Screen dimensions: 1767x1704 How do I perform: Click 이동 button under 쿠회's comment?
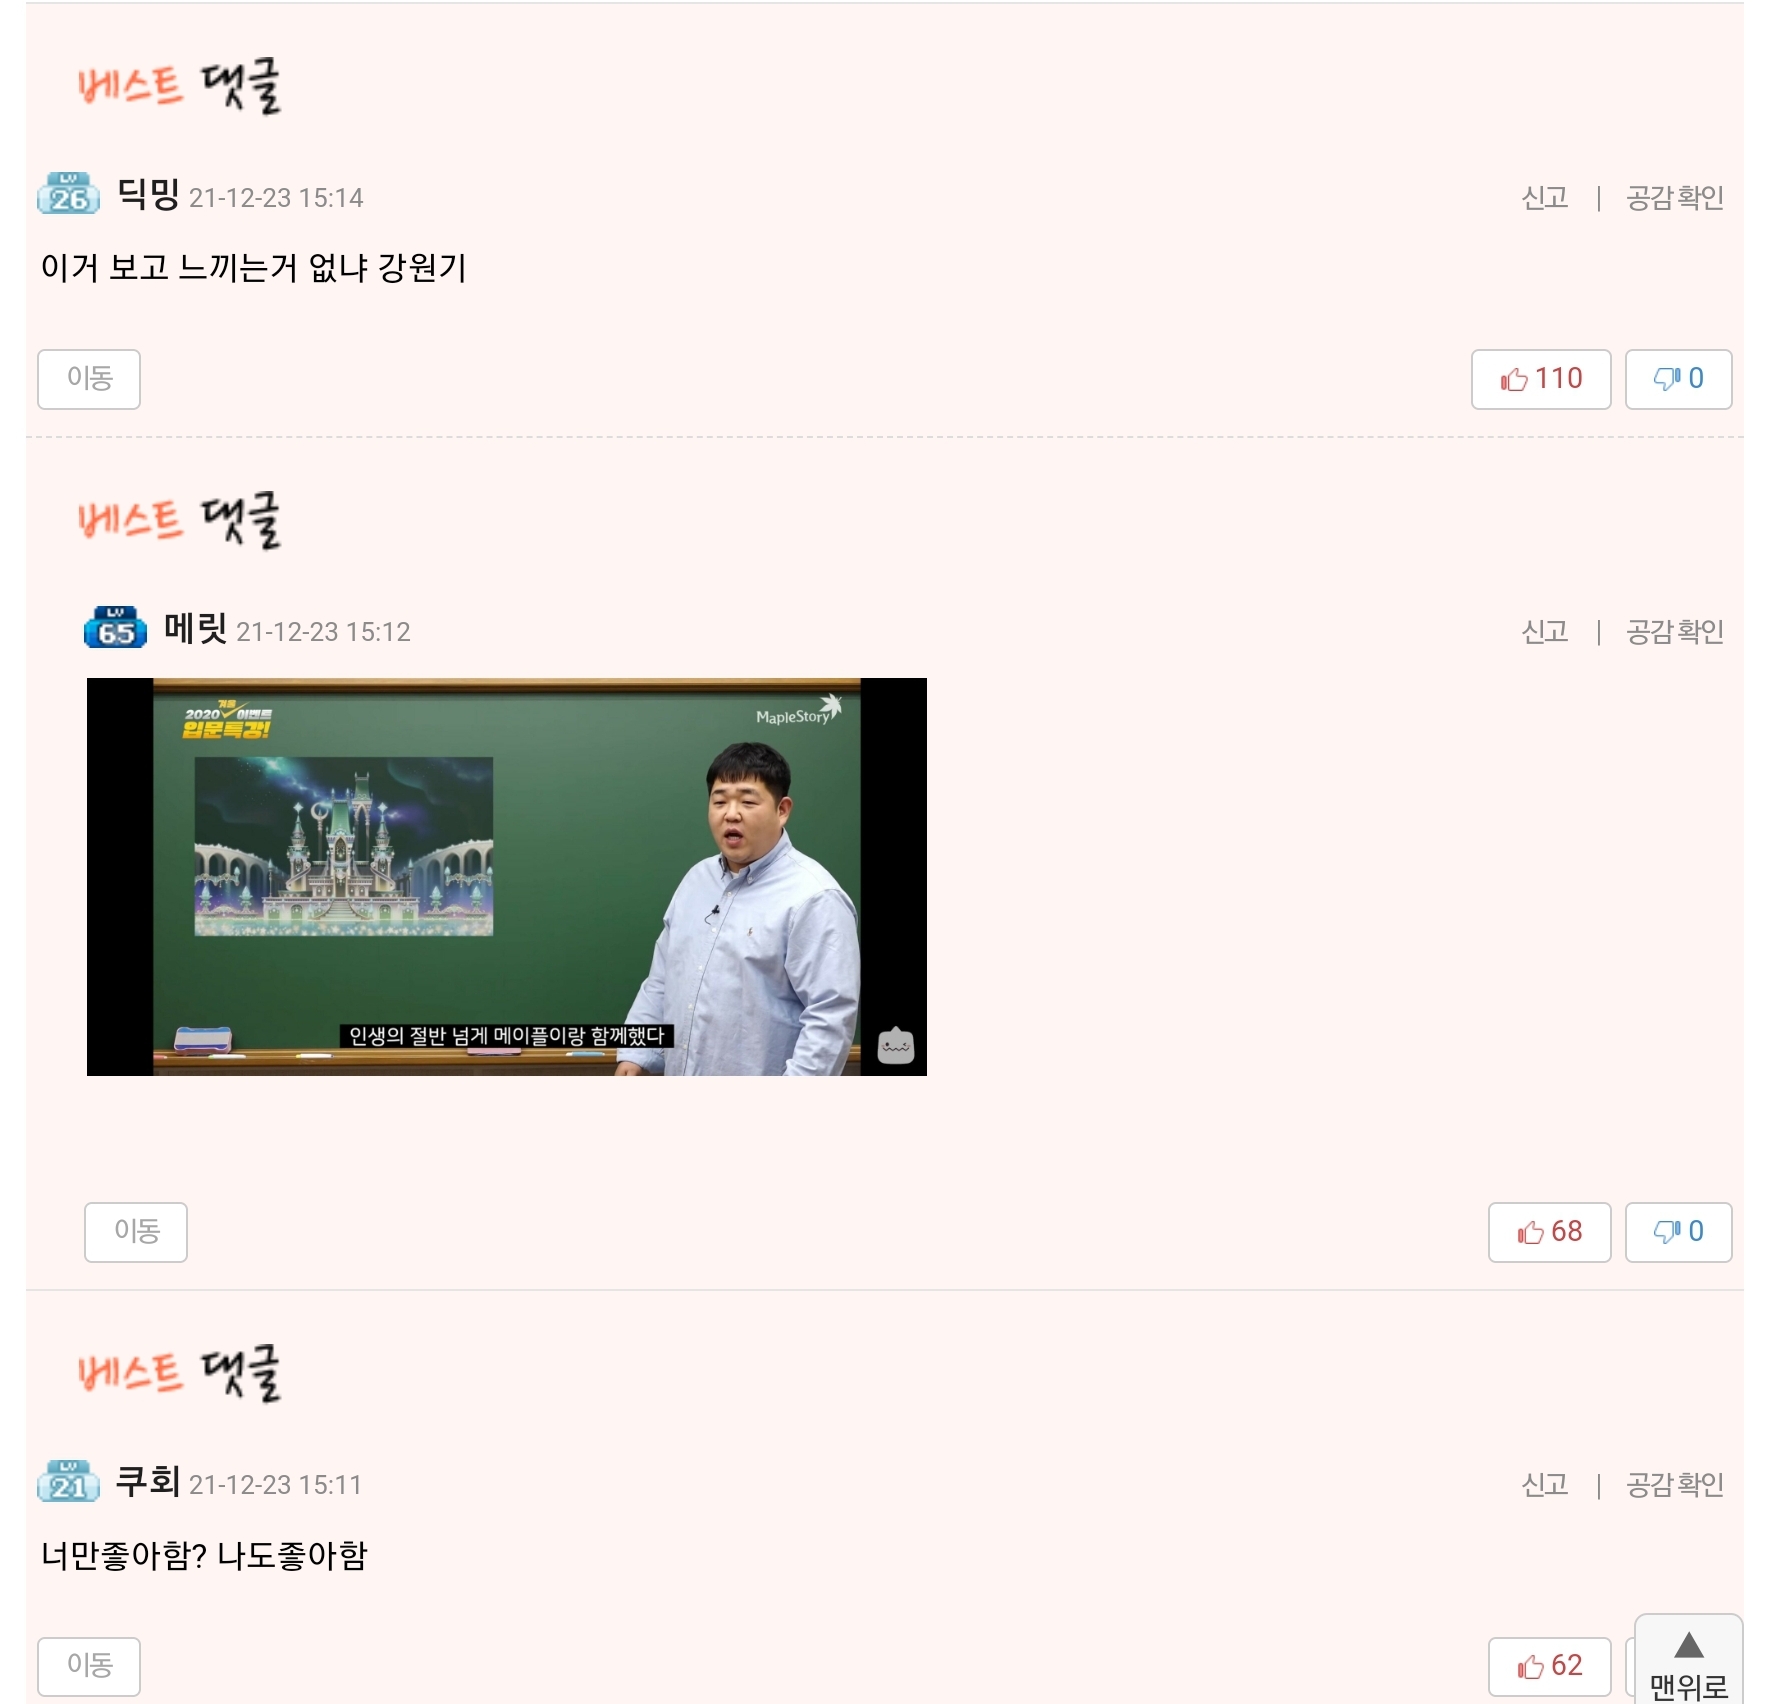pos(89,1666)
